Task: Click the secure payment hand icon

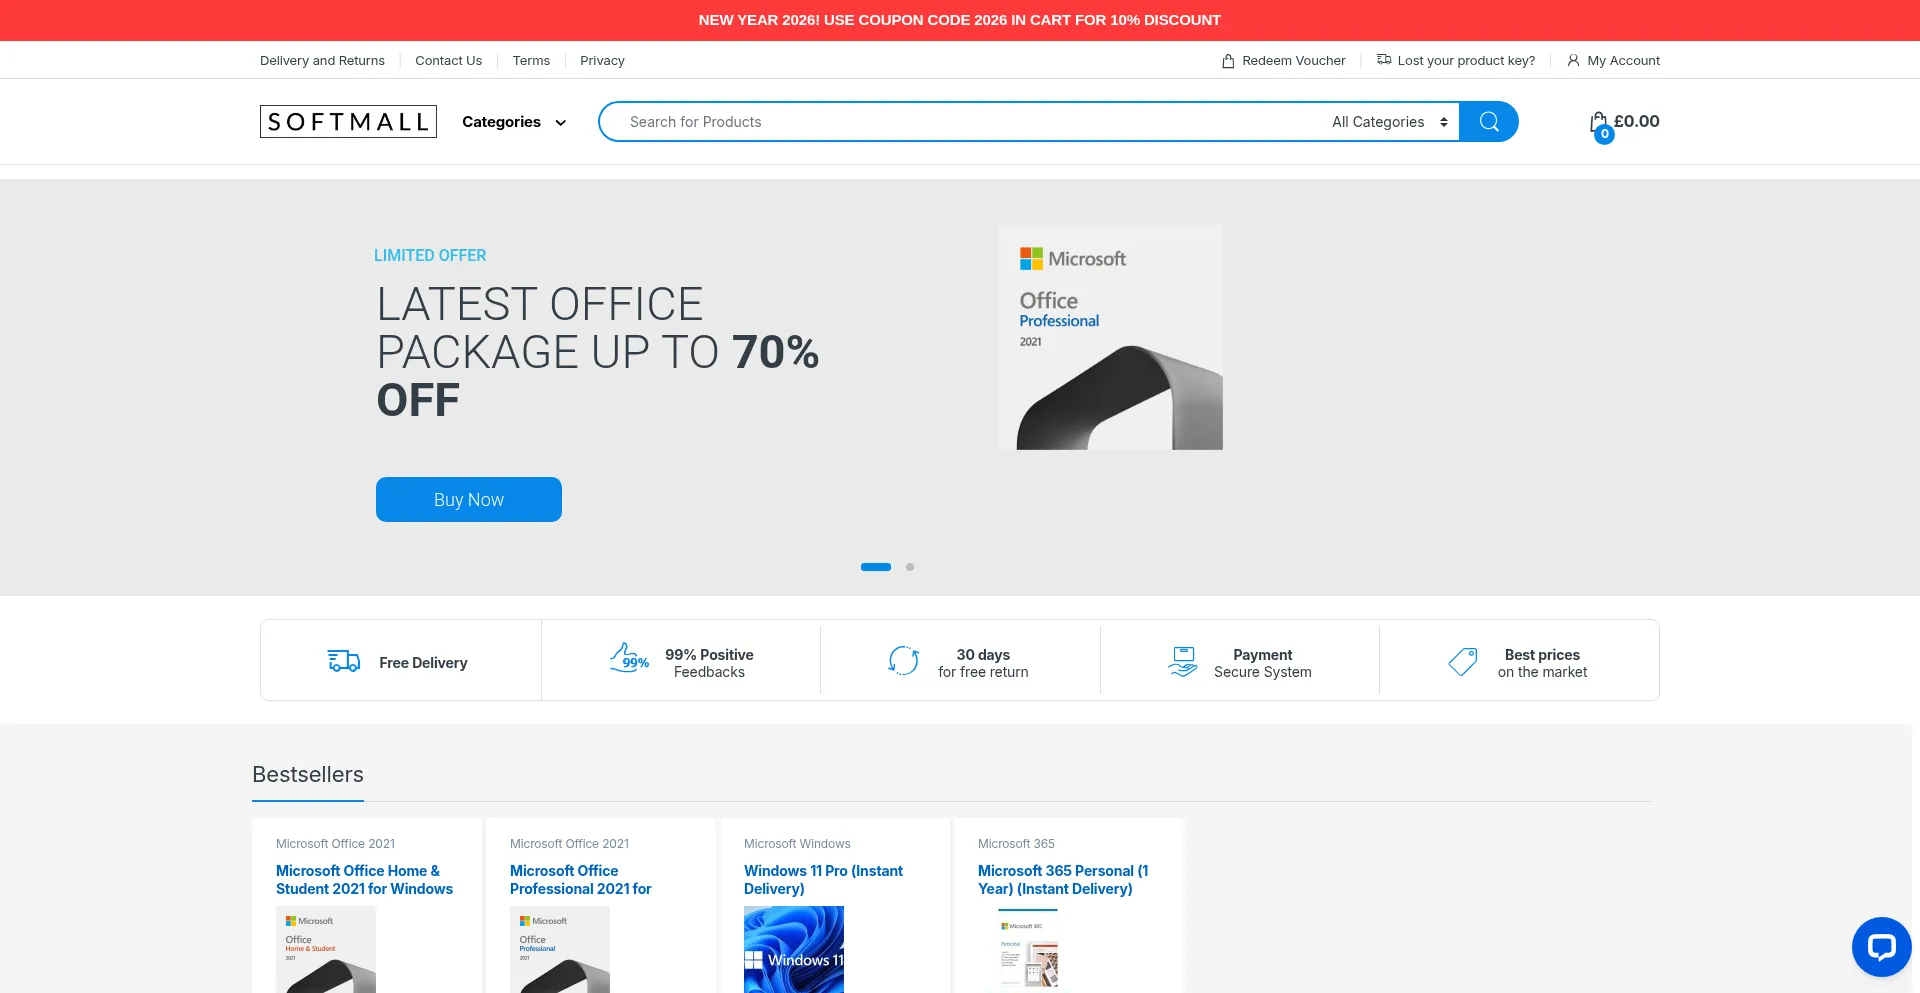Action: 1183,661
